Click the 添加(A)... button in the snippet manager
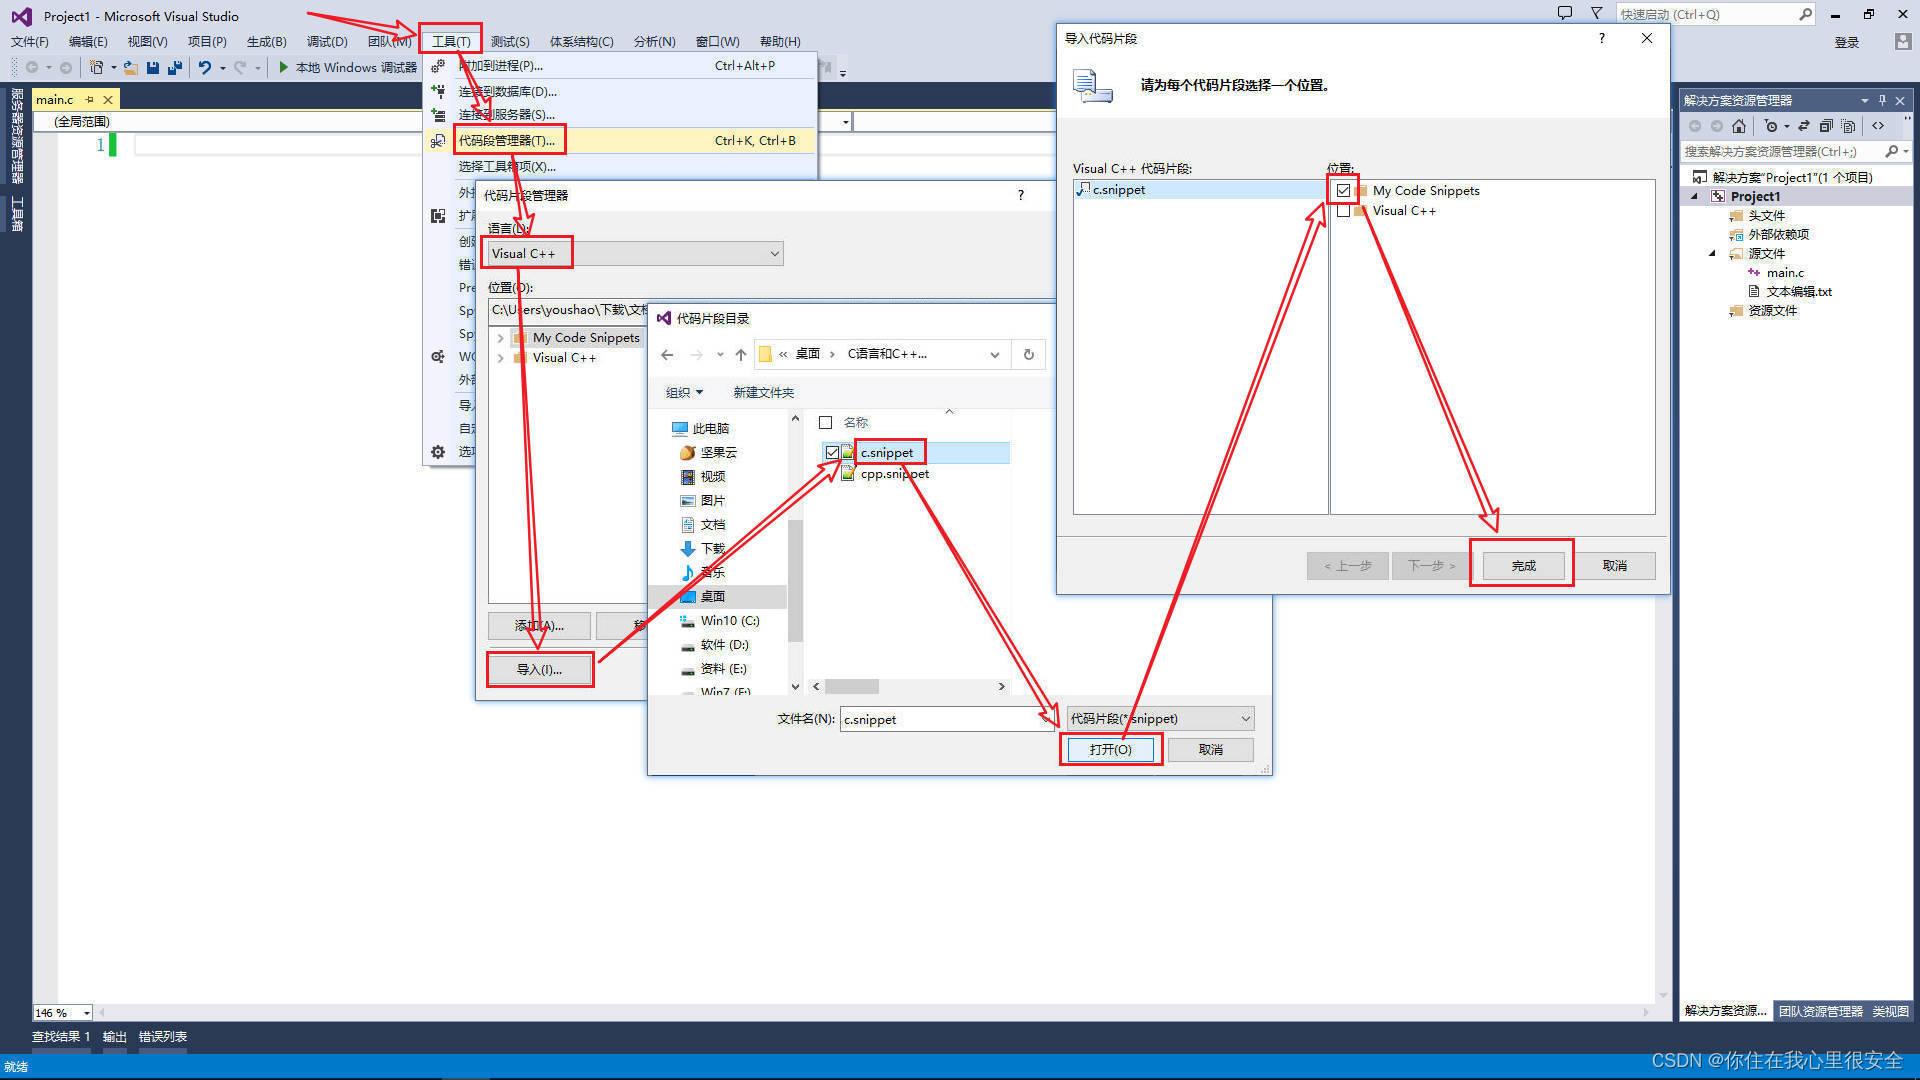The height and width of the screenshot is (1080, 1920). 539,626
